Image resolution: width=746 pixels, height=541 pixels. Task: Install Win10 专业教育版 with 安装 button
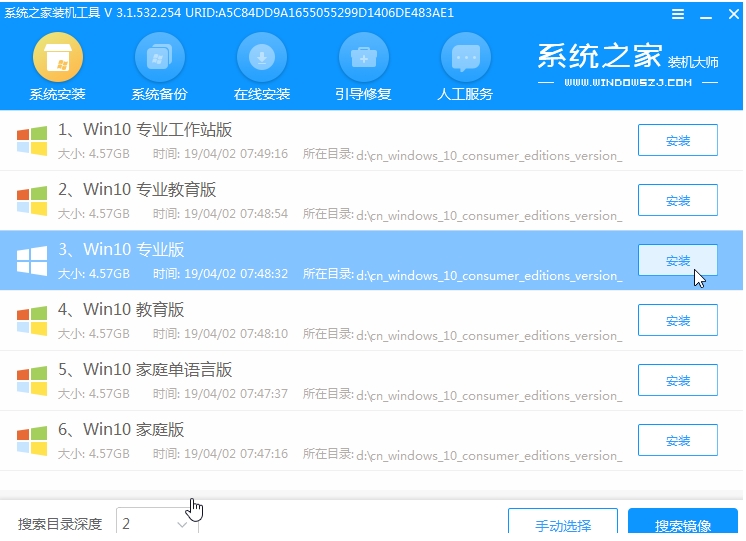coord(677,200)
